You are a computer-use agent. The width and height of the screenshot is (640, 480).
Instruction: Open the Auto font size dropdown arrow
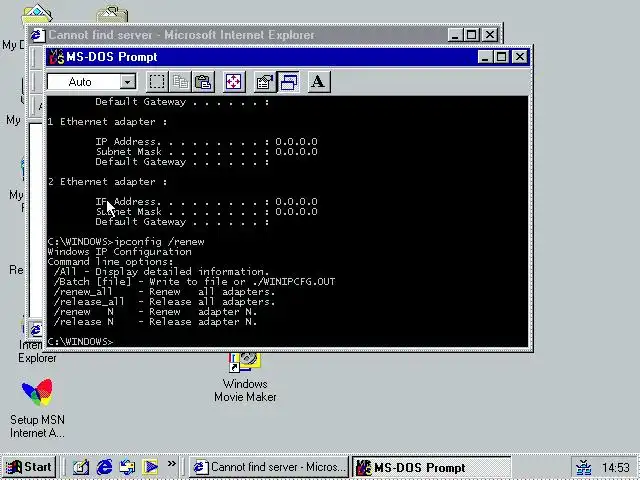(x=128, y=82)
